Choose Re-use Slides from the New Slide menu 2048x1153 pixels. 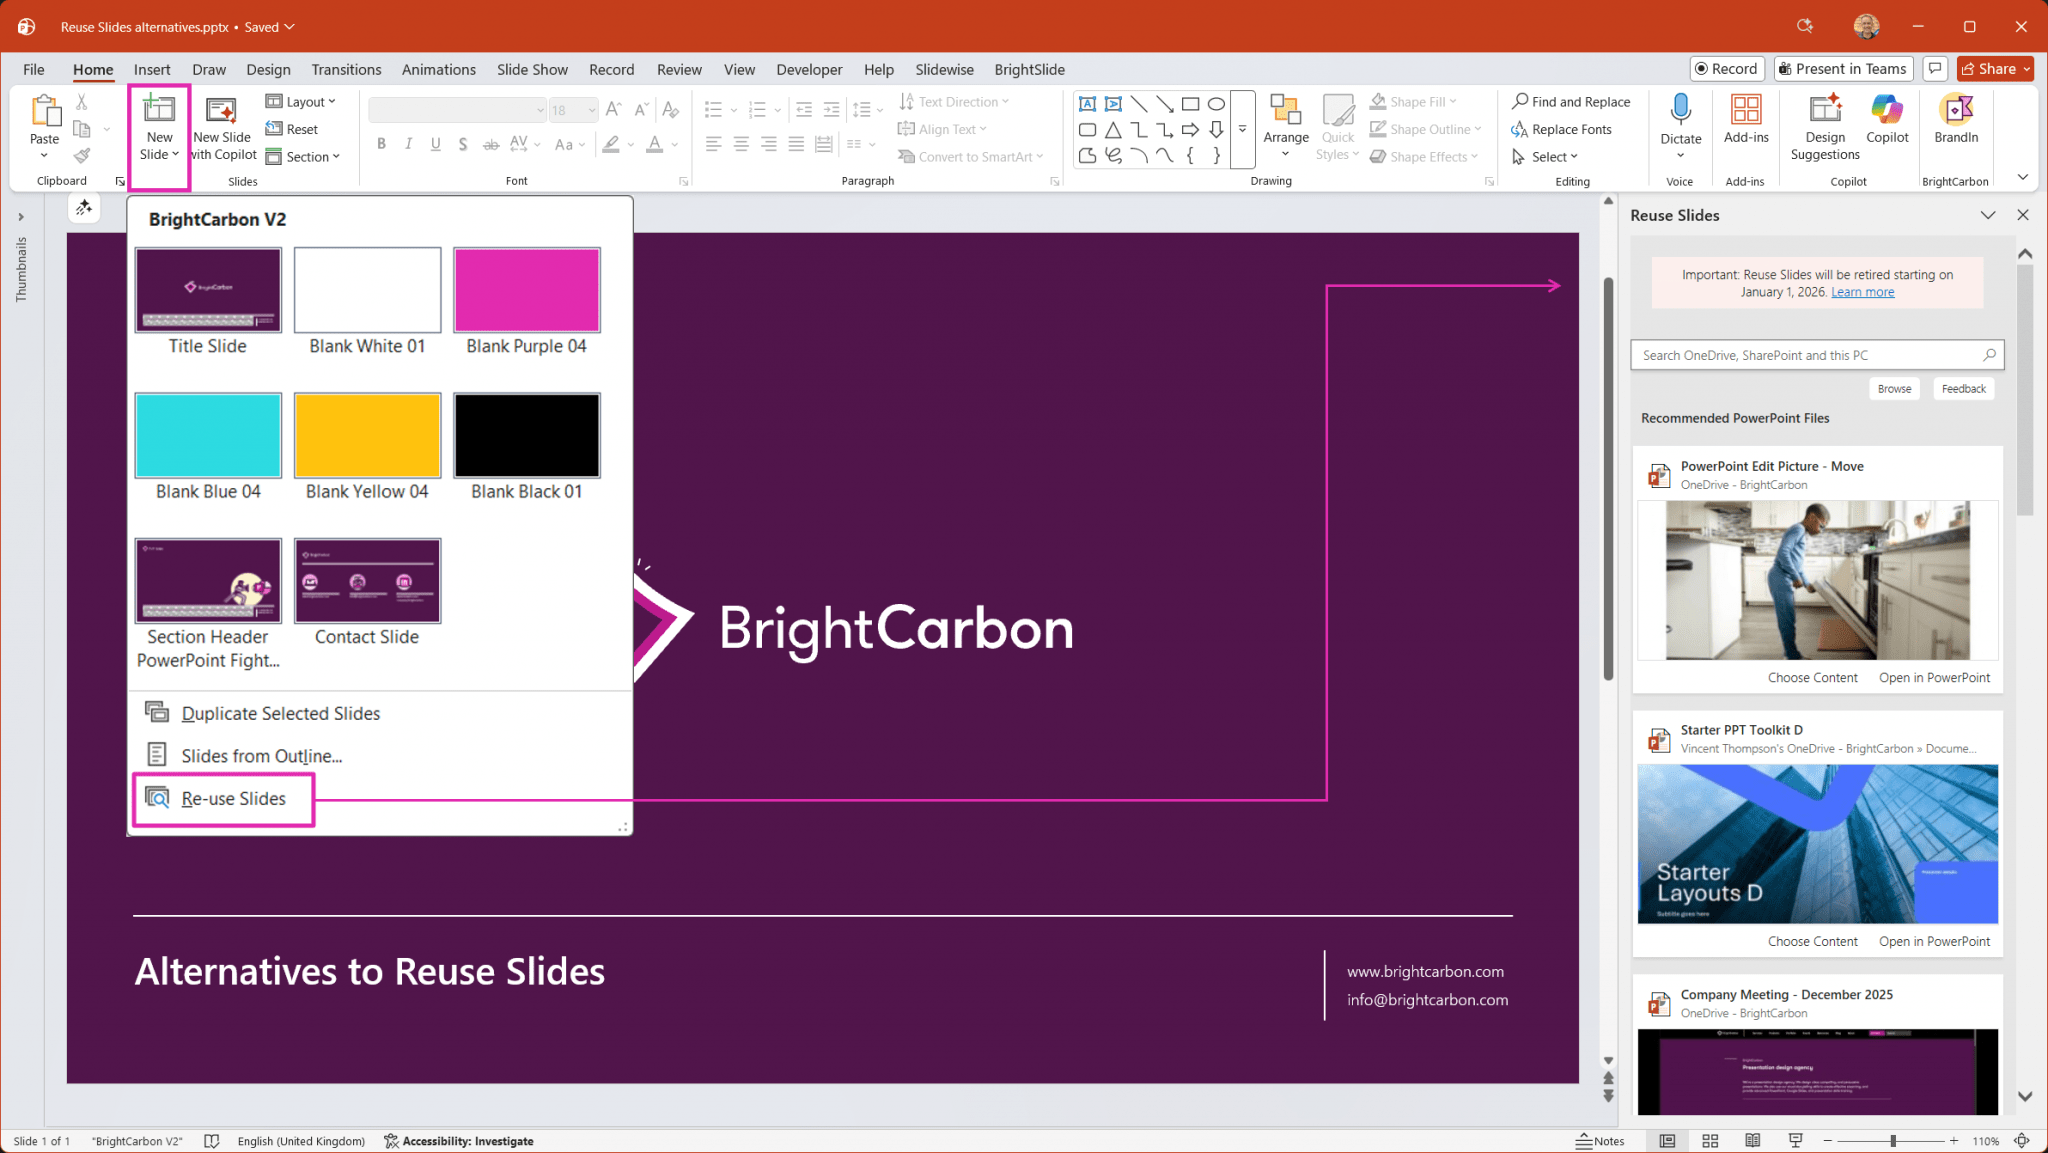click(x=232, y=798)
